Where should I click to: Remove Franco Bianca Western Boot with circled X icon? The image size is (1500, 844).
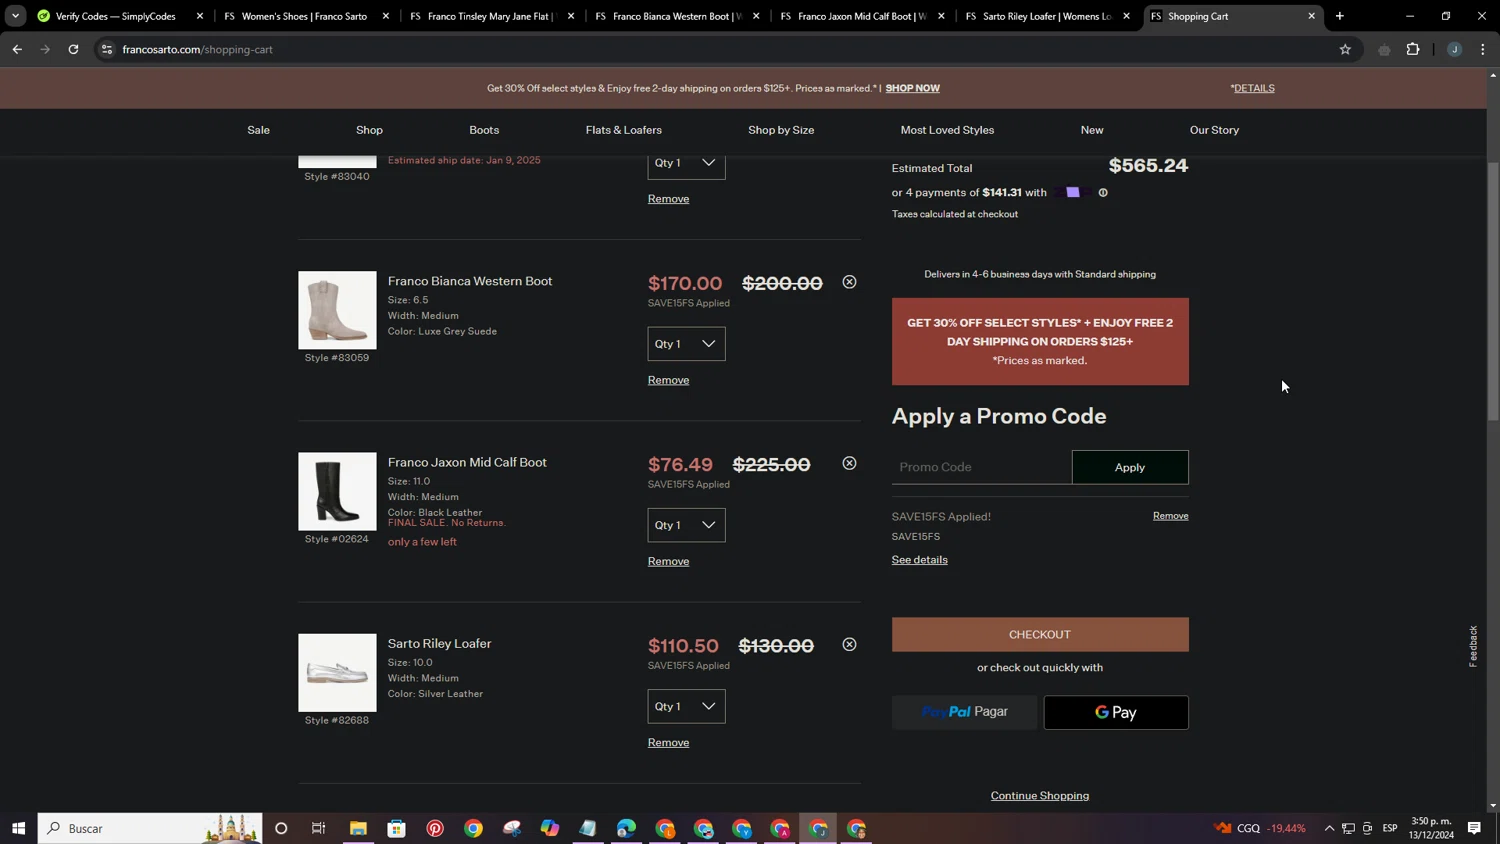click(849, 282)
